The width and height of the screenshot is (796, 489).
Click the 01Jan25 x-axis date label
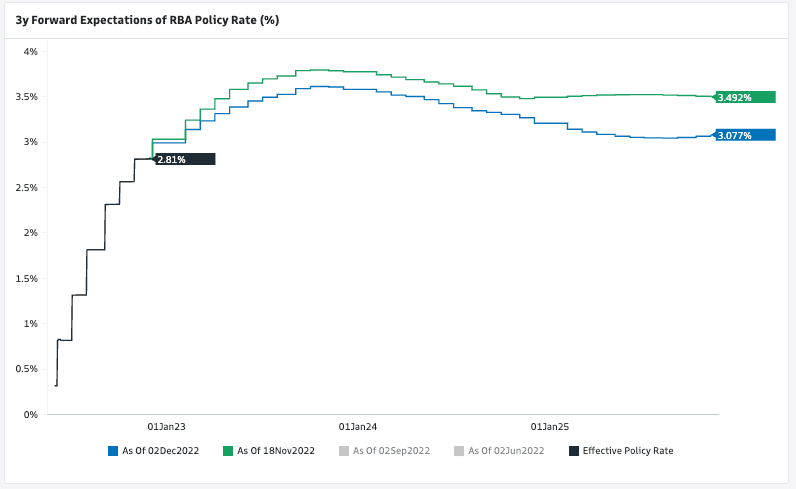tap(549, 426)
